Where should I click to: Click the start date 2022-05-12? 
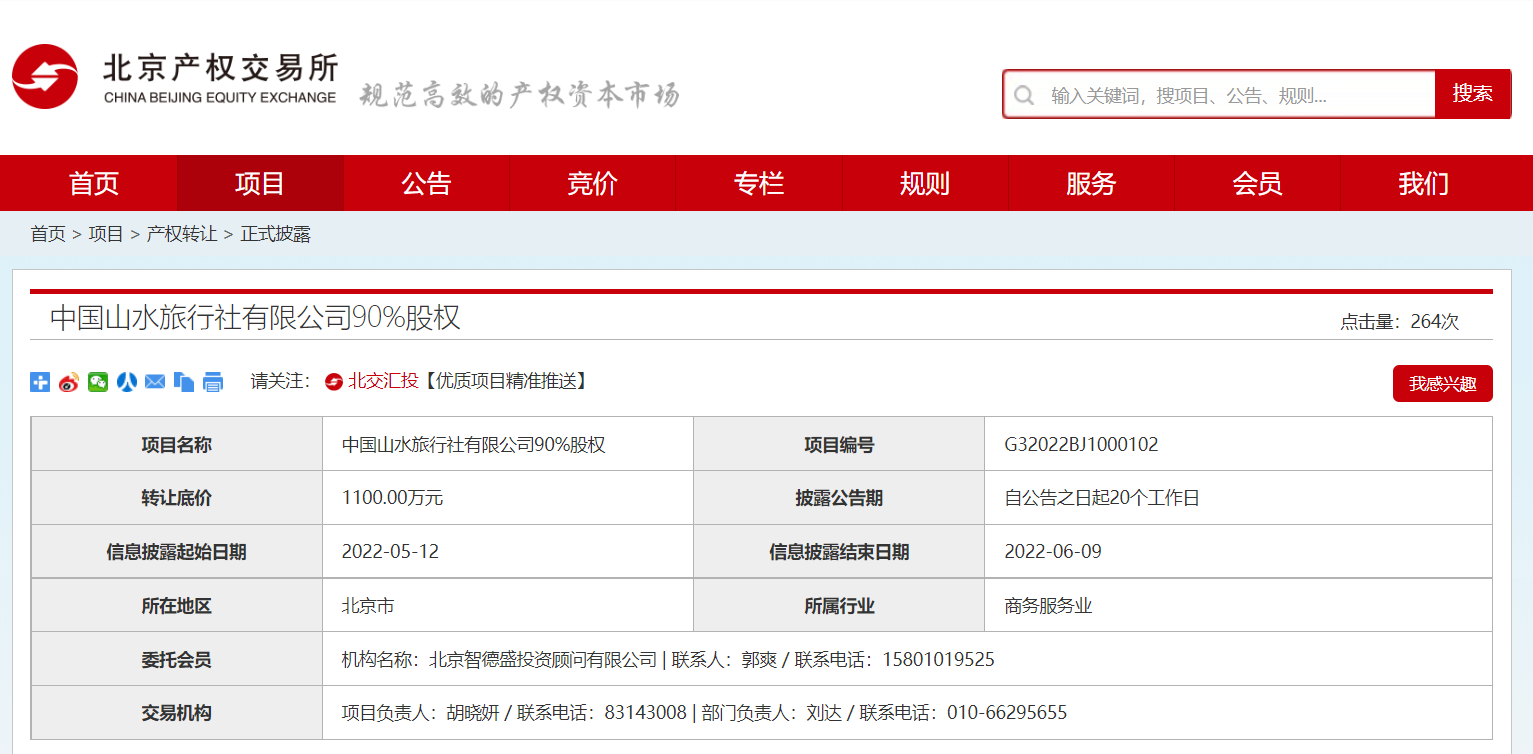point(390,552)
